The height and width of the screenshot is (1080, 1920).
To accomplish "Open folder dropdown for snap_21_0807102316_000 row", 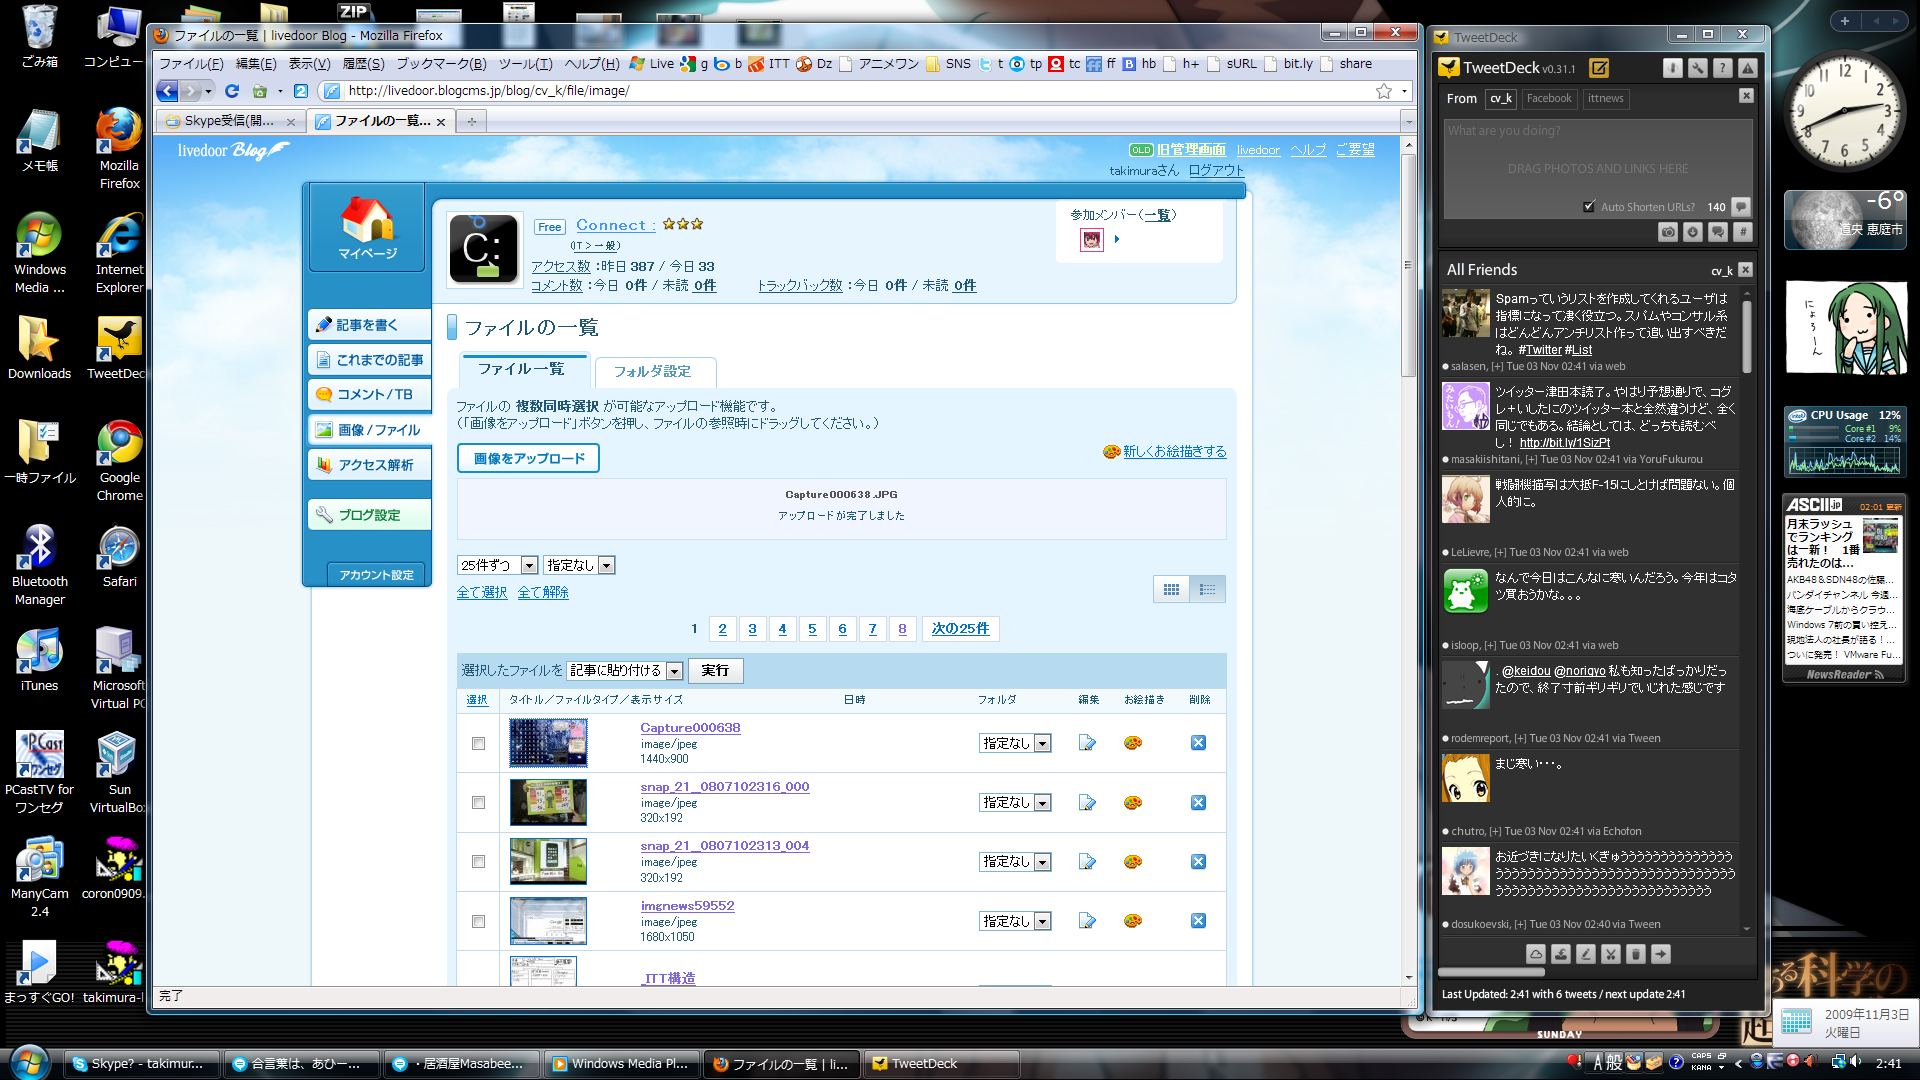I will 1015,803.
